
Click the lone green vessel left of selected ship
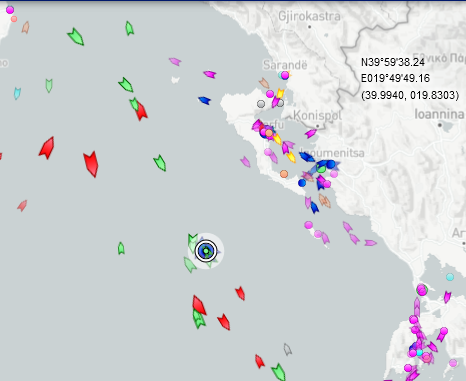coord(121,248)
